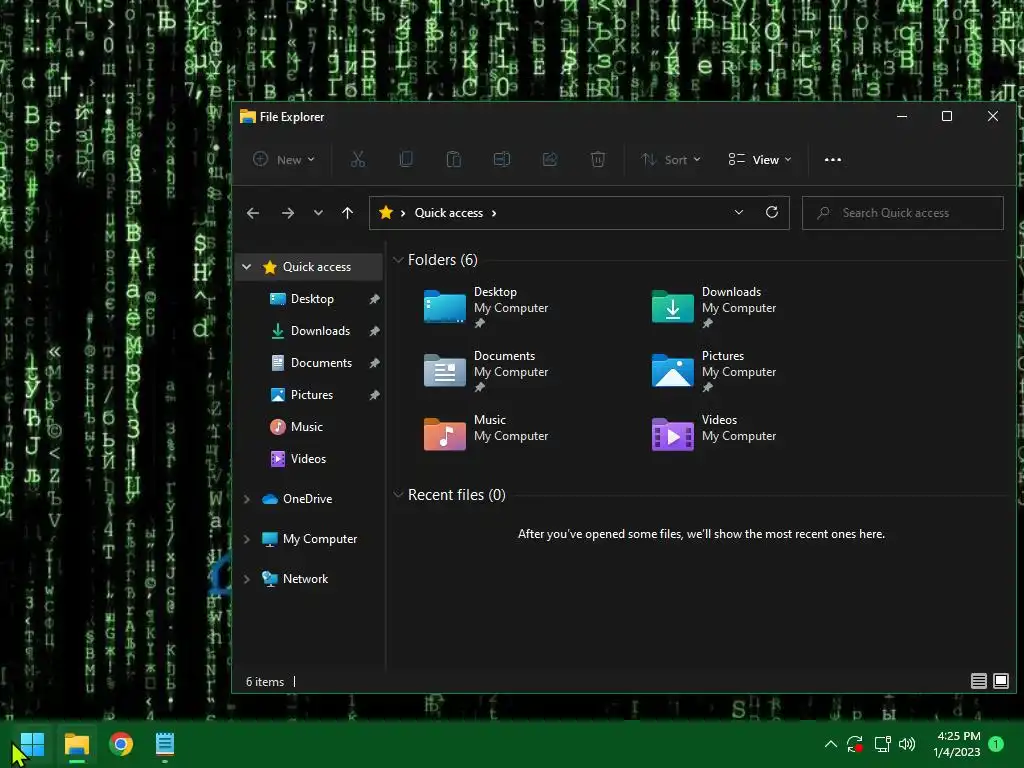The width and height of the screenshot is (1024, 768).
Task: Collapse the Folders (6) group
Action: 398,260
